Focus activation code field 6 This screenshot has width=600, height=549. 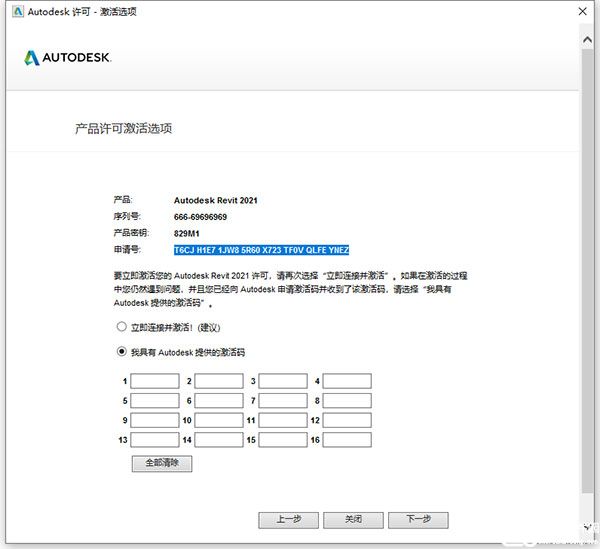tap(219, 401)
